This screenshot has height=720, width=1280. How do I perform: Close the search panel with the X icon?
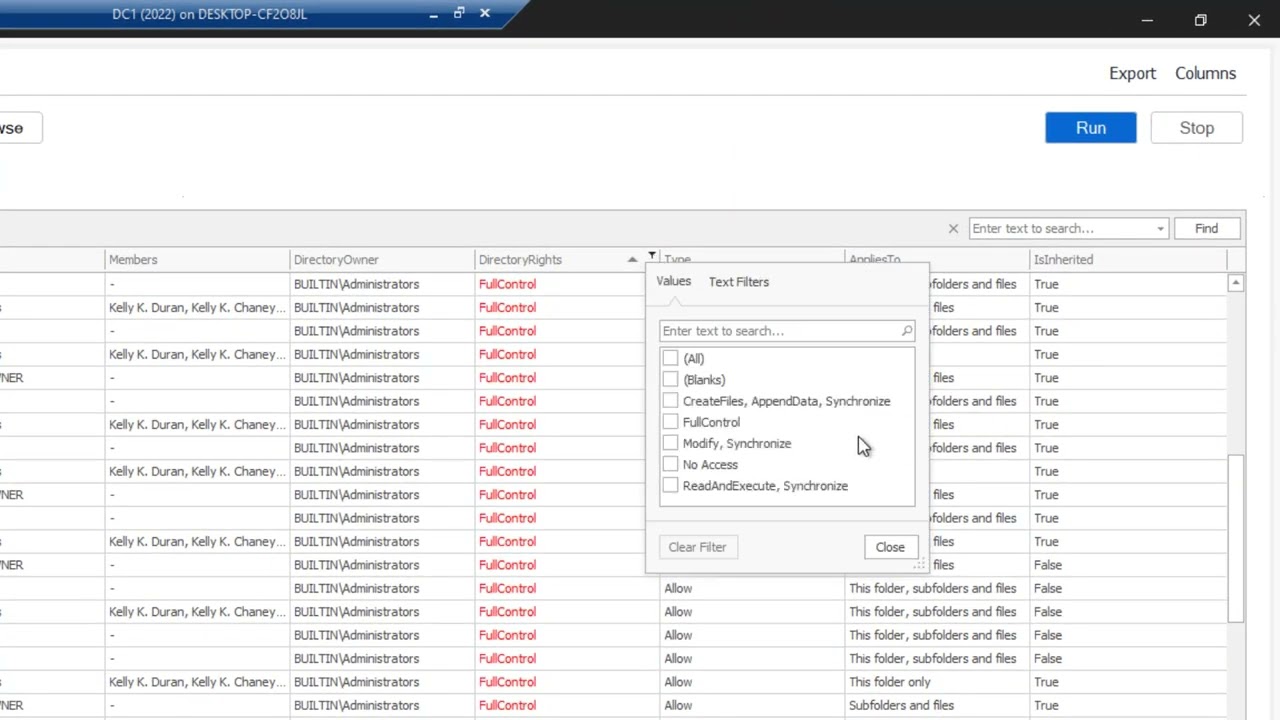click(x=953, y=229)
